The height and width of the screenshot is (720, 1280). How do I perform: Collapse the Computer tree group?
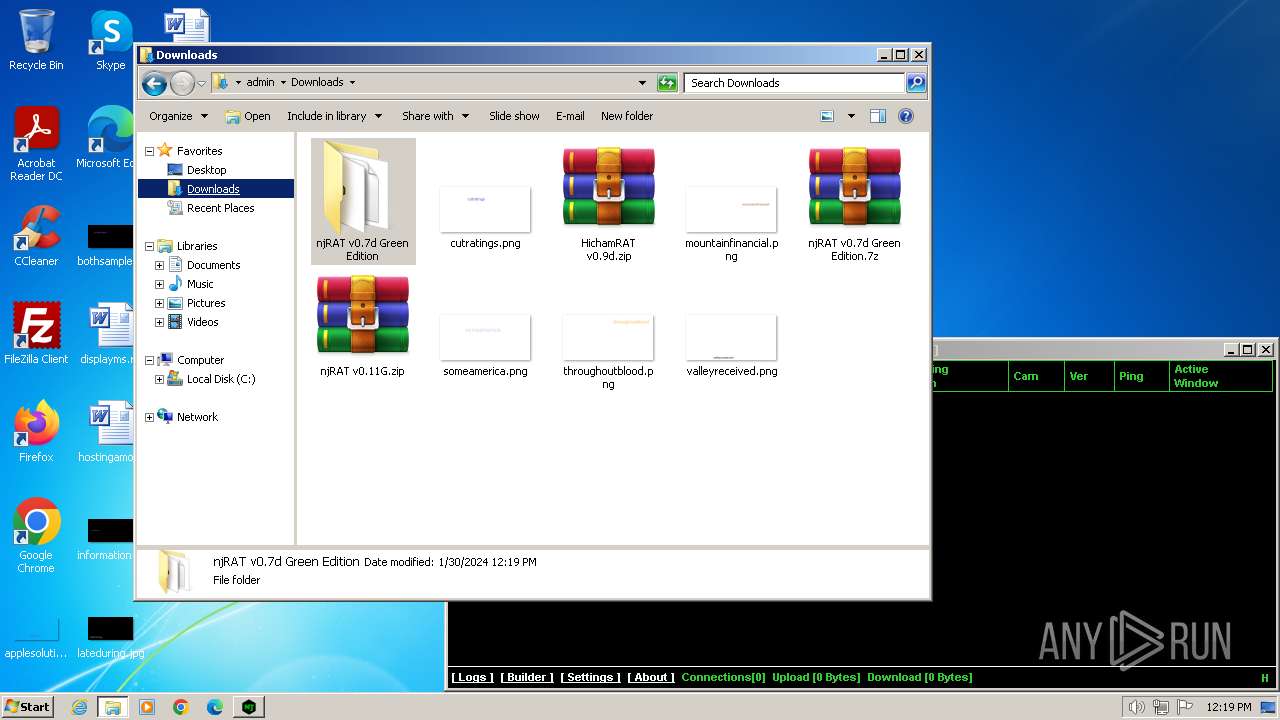pyautogui.click(x=150, y=360)
